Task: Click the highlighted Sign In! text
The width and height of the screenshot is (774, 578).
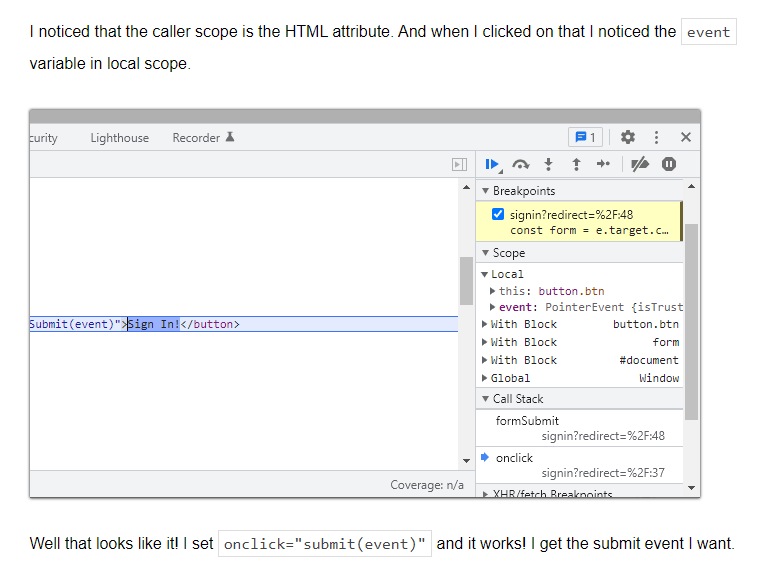Action: pyautogui.click(x=154, y=324)
